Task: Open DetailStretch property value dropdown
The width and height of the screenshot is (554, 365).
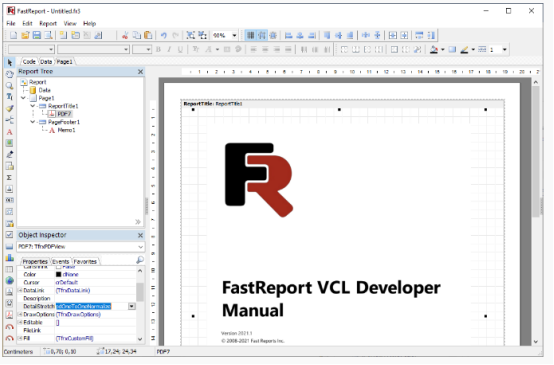Action: click(x=132, y=306)
